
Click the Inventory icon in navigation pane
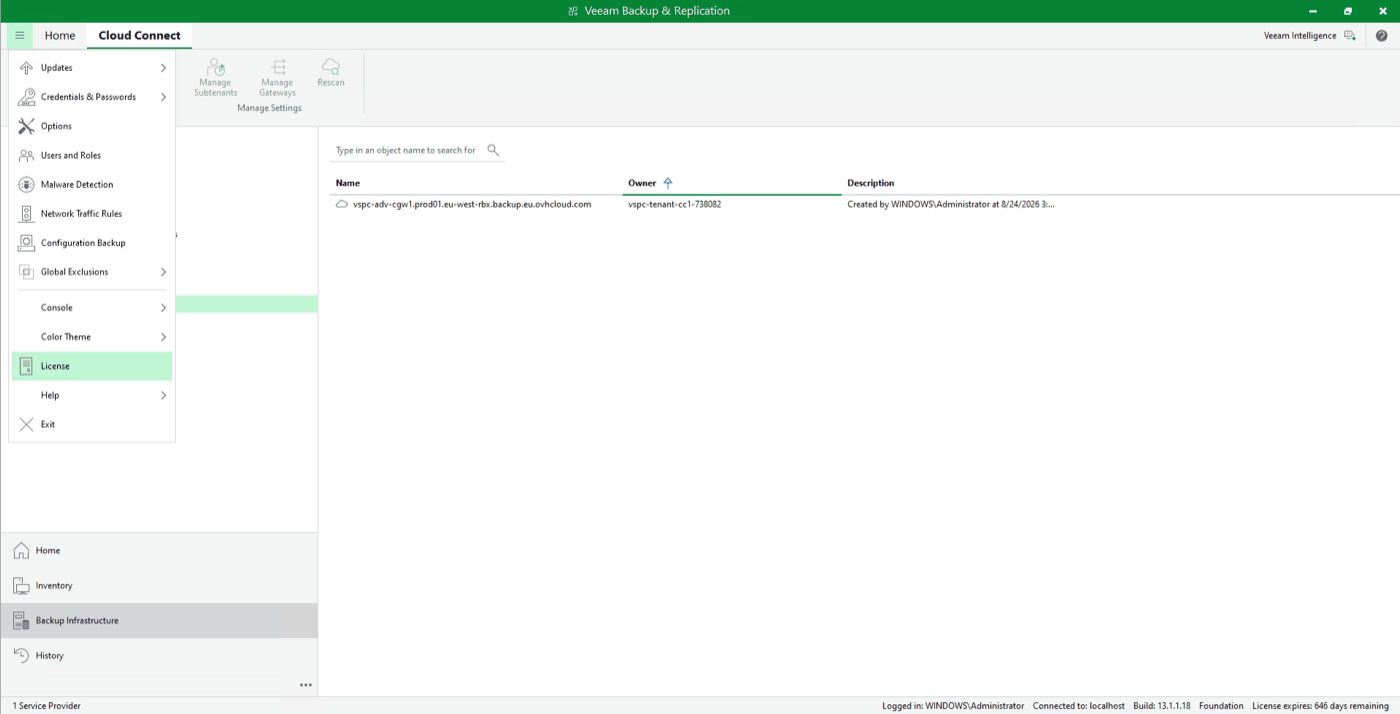[x=21, y=586]
